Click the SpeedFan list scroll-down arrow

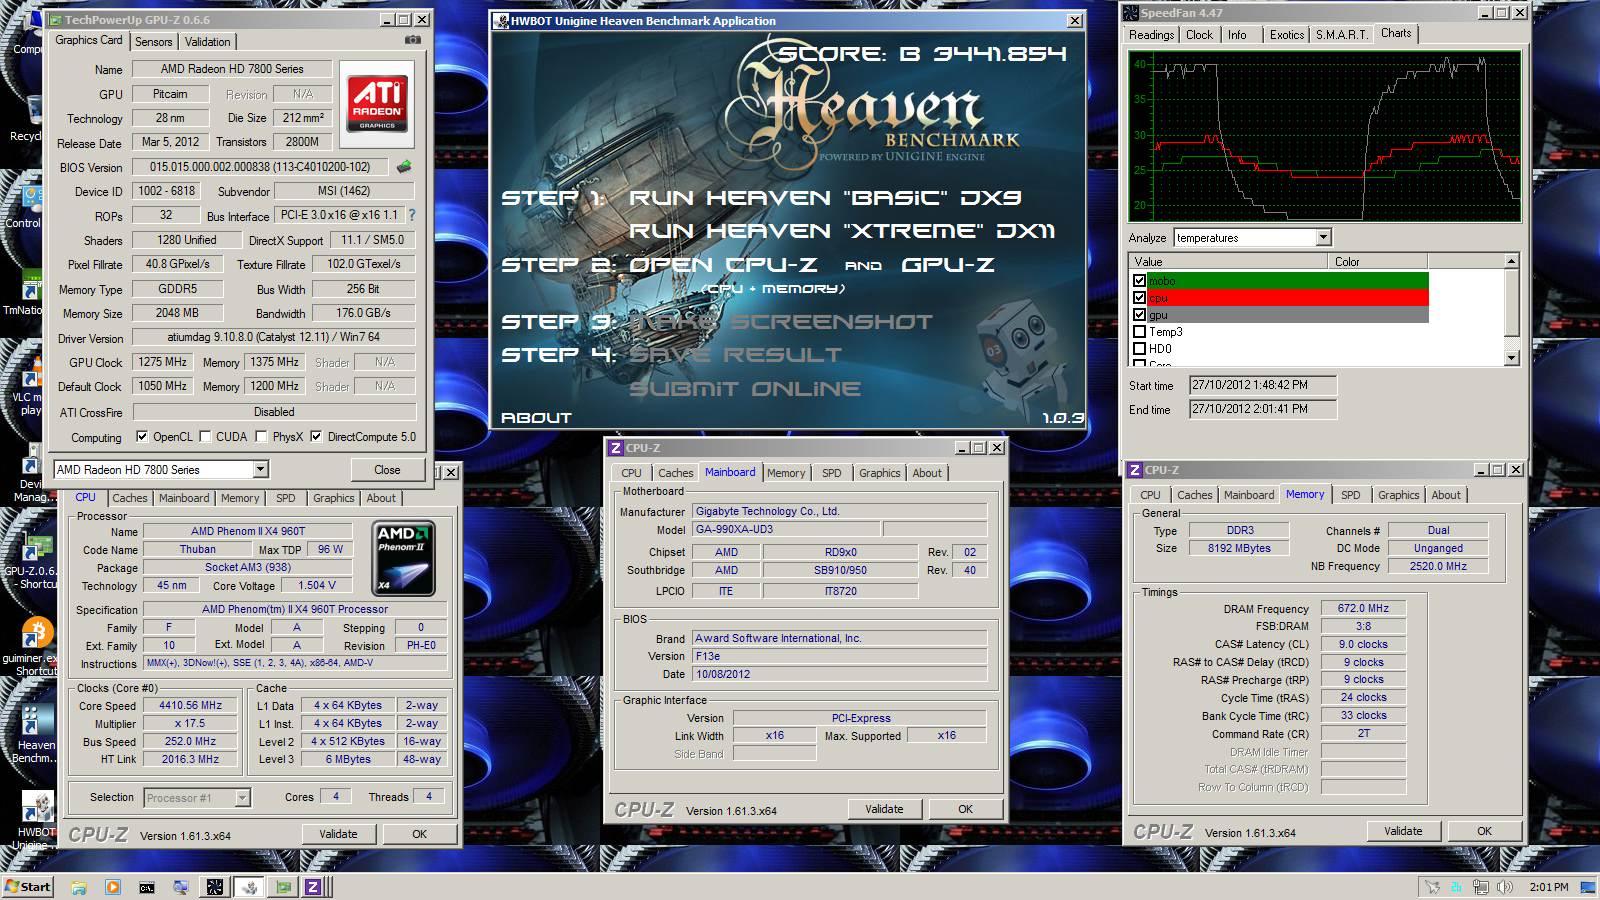click(x=1511, y=357)
